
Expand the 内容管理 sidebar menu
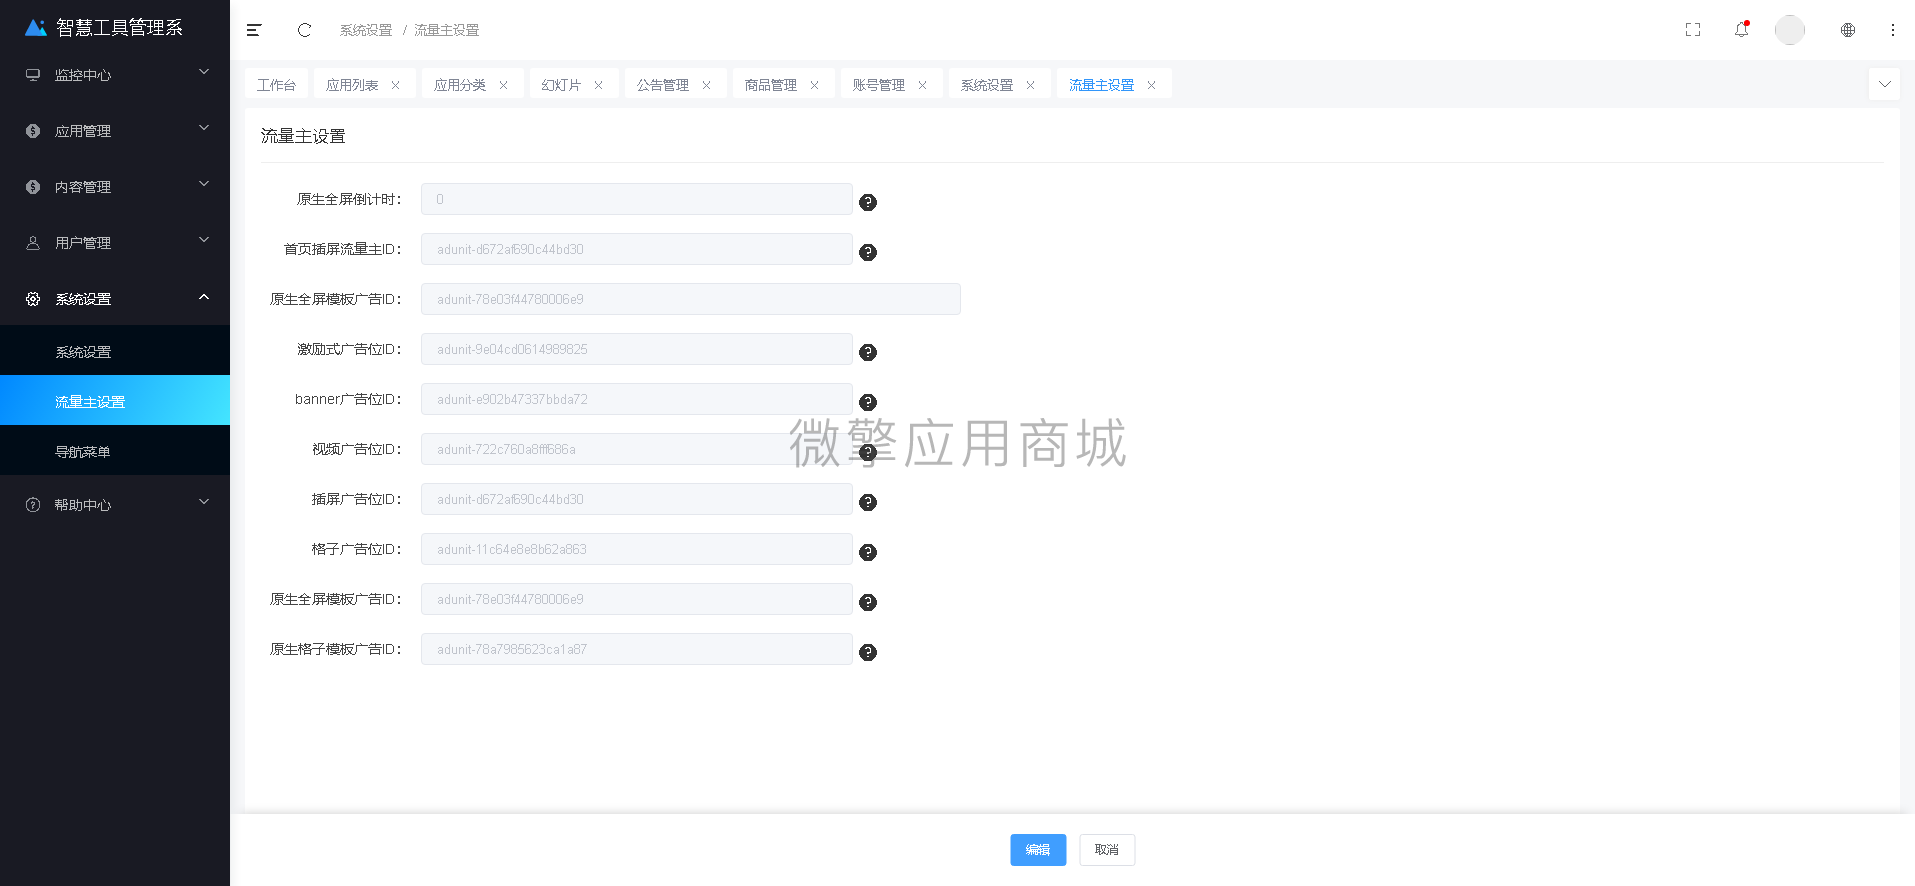pyautogui.click(x=115, y=187)
